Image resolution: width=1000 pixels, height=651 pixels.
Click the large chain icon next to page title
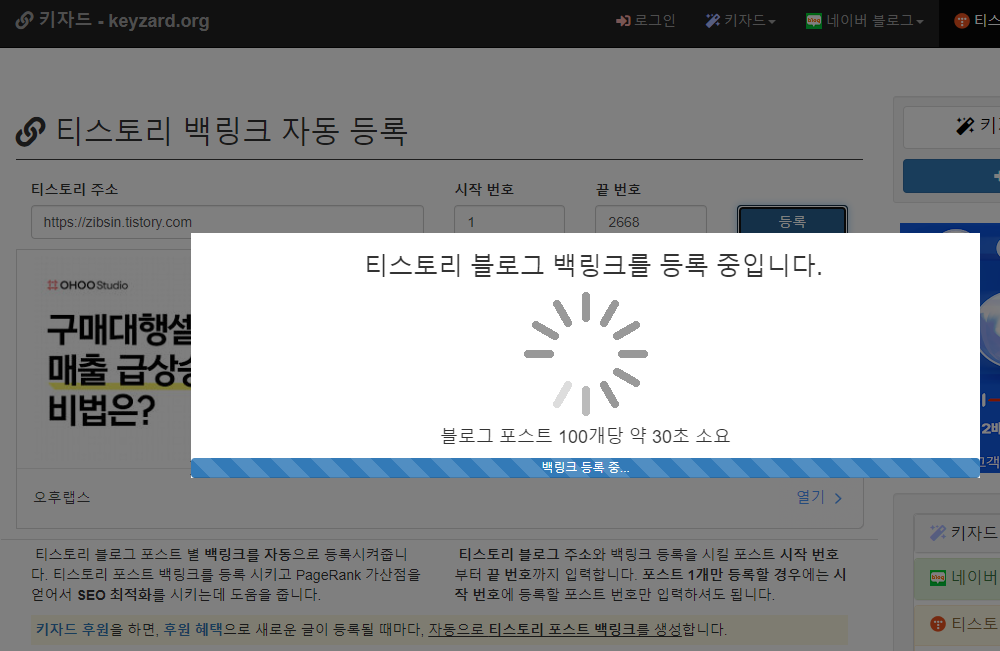tap(31, 132)
